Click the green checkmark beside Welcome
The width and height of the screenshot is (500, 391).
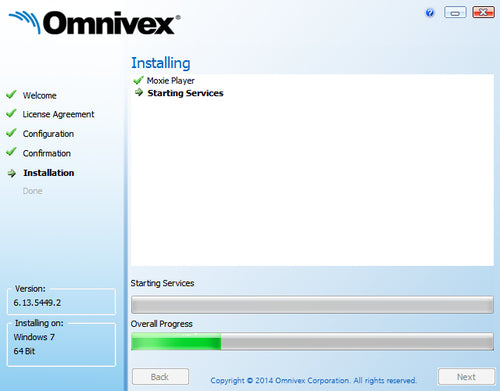click(11, 94)
